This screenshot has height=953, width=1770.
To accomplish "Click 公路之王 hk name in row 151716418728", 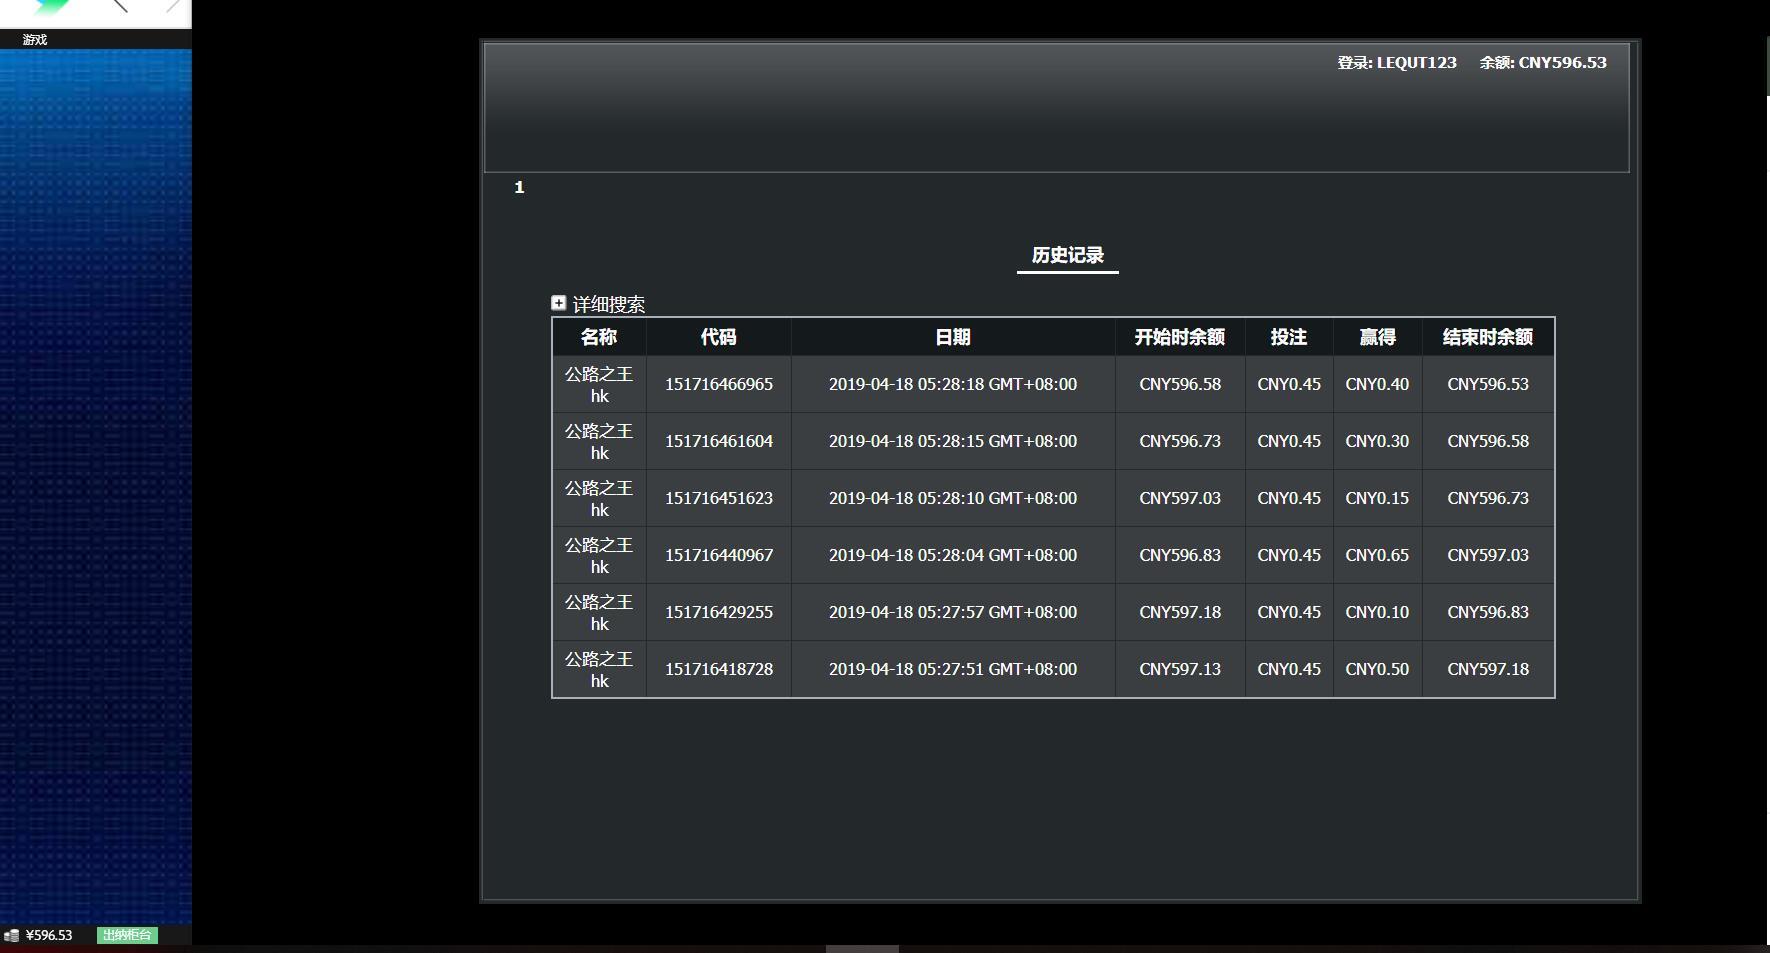I will pos(599,669).
